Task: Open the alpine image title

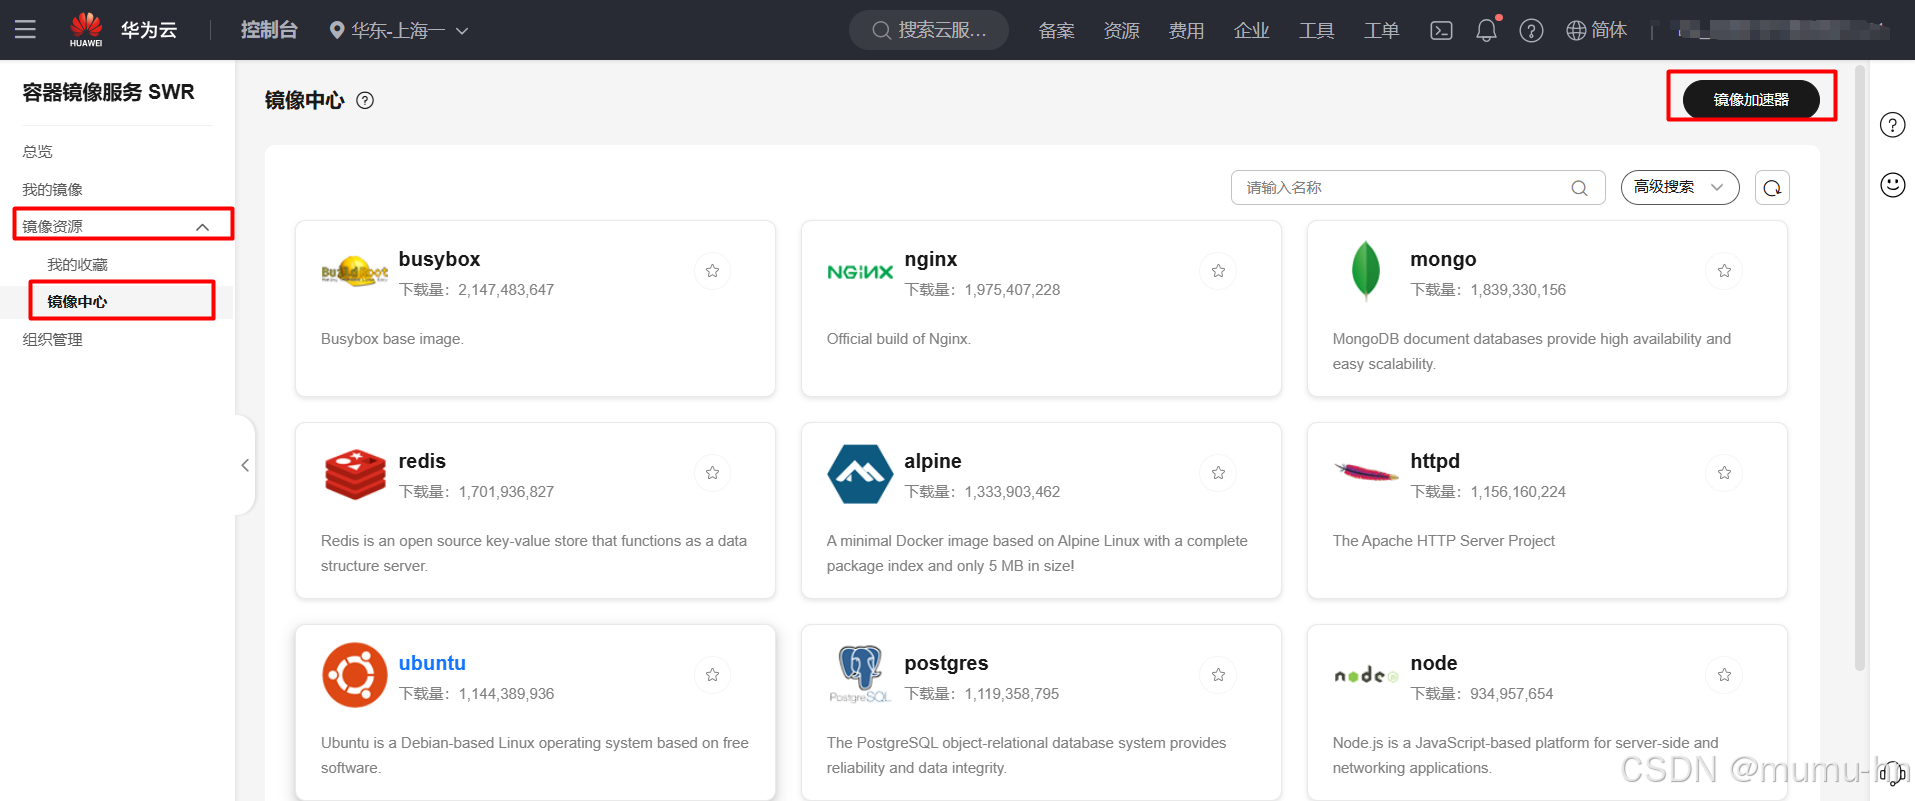Action: point(933,461)
